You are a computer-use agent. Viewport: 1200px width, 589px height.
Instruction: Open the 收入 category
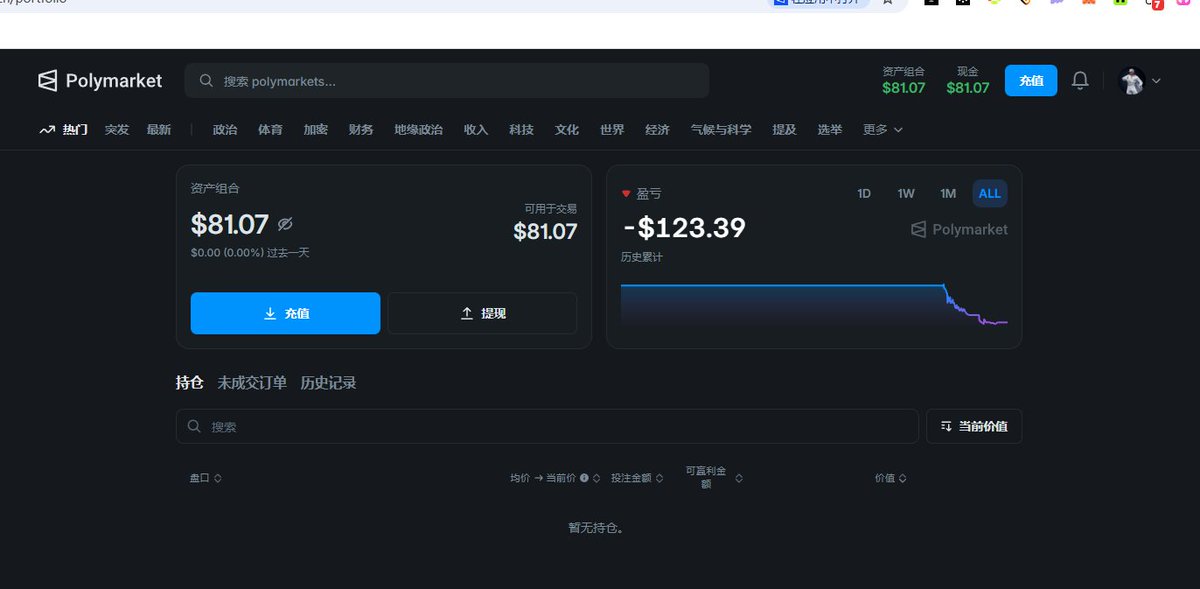pos(476,130)
